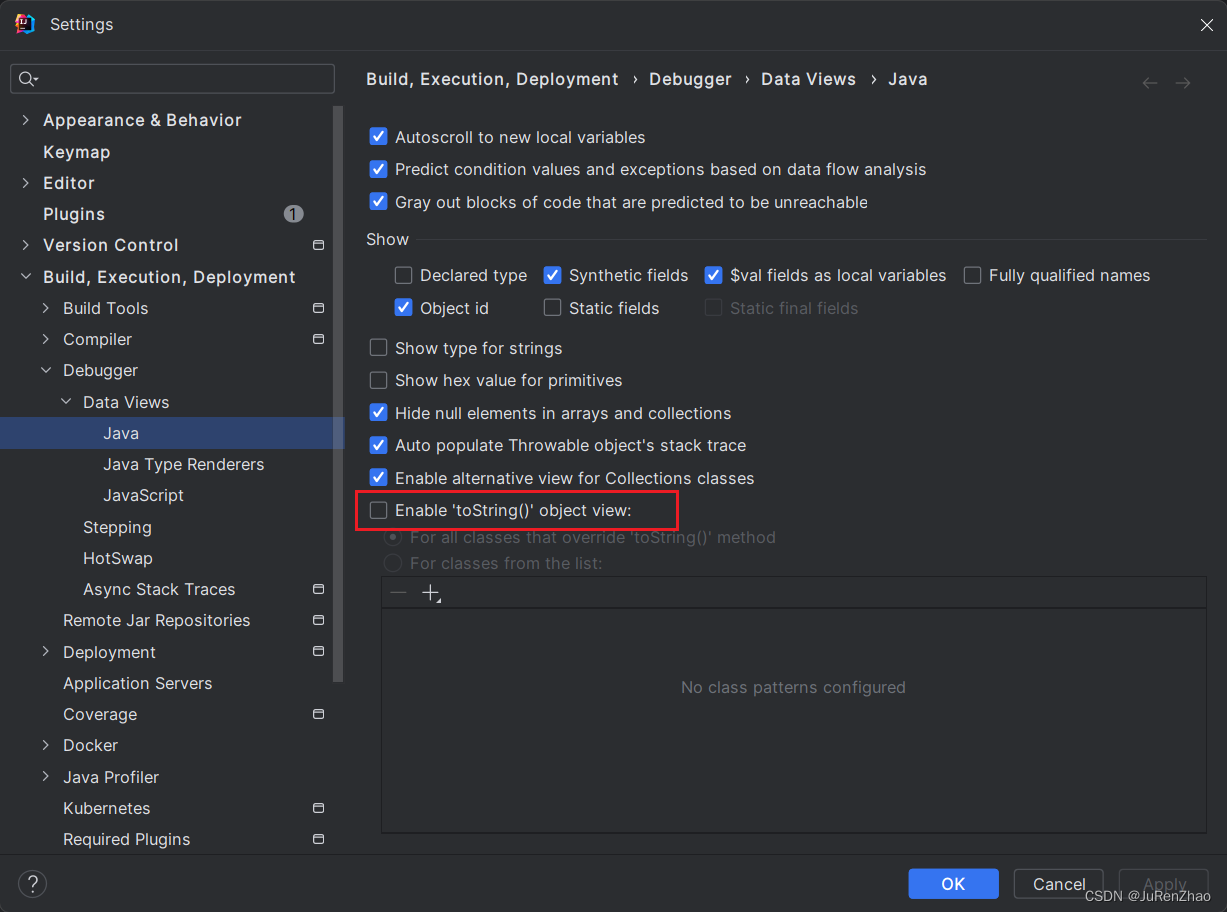Collapse Build, Execution, Deployment section

tap(25, 277)
